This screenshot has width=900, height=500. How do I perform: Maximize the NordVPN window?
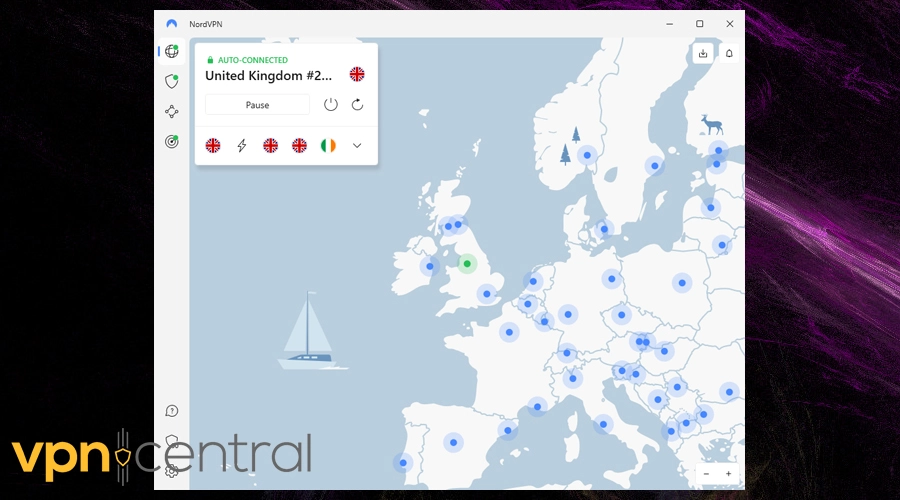tap(700, 24)
